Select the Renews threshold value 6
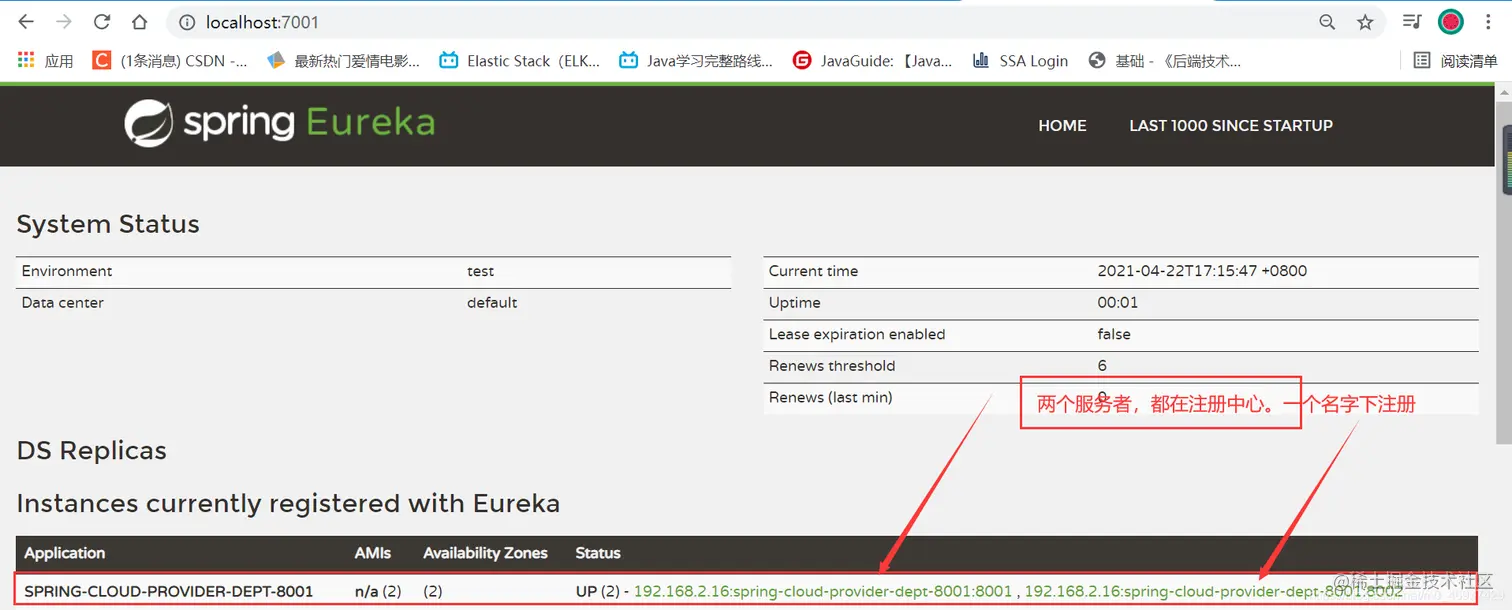The image size is (1512, 610). 1102,365
